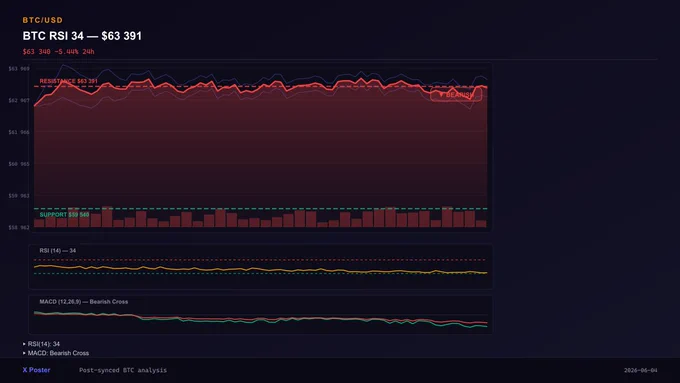Click the MACD (12,26,9) Bearish Cross title

(84, 301)
